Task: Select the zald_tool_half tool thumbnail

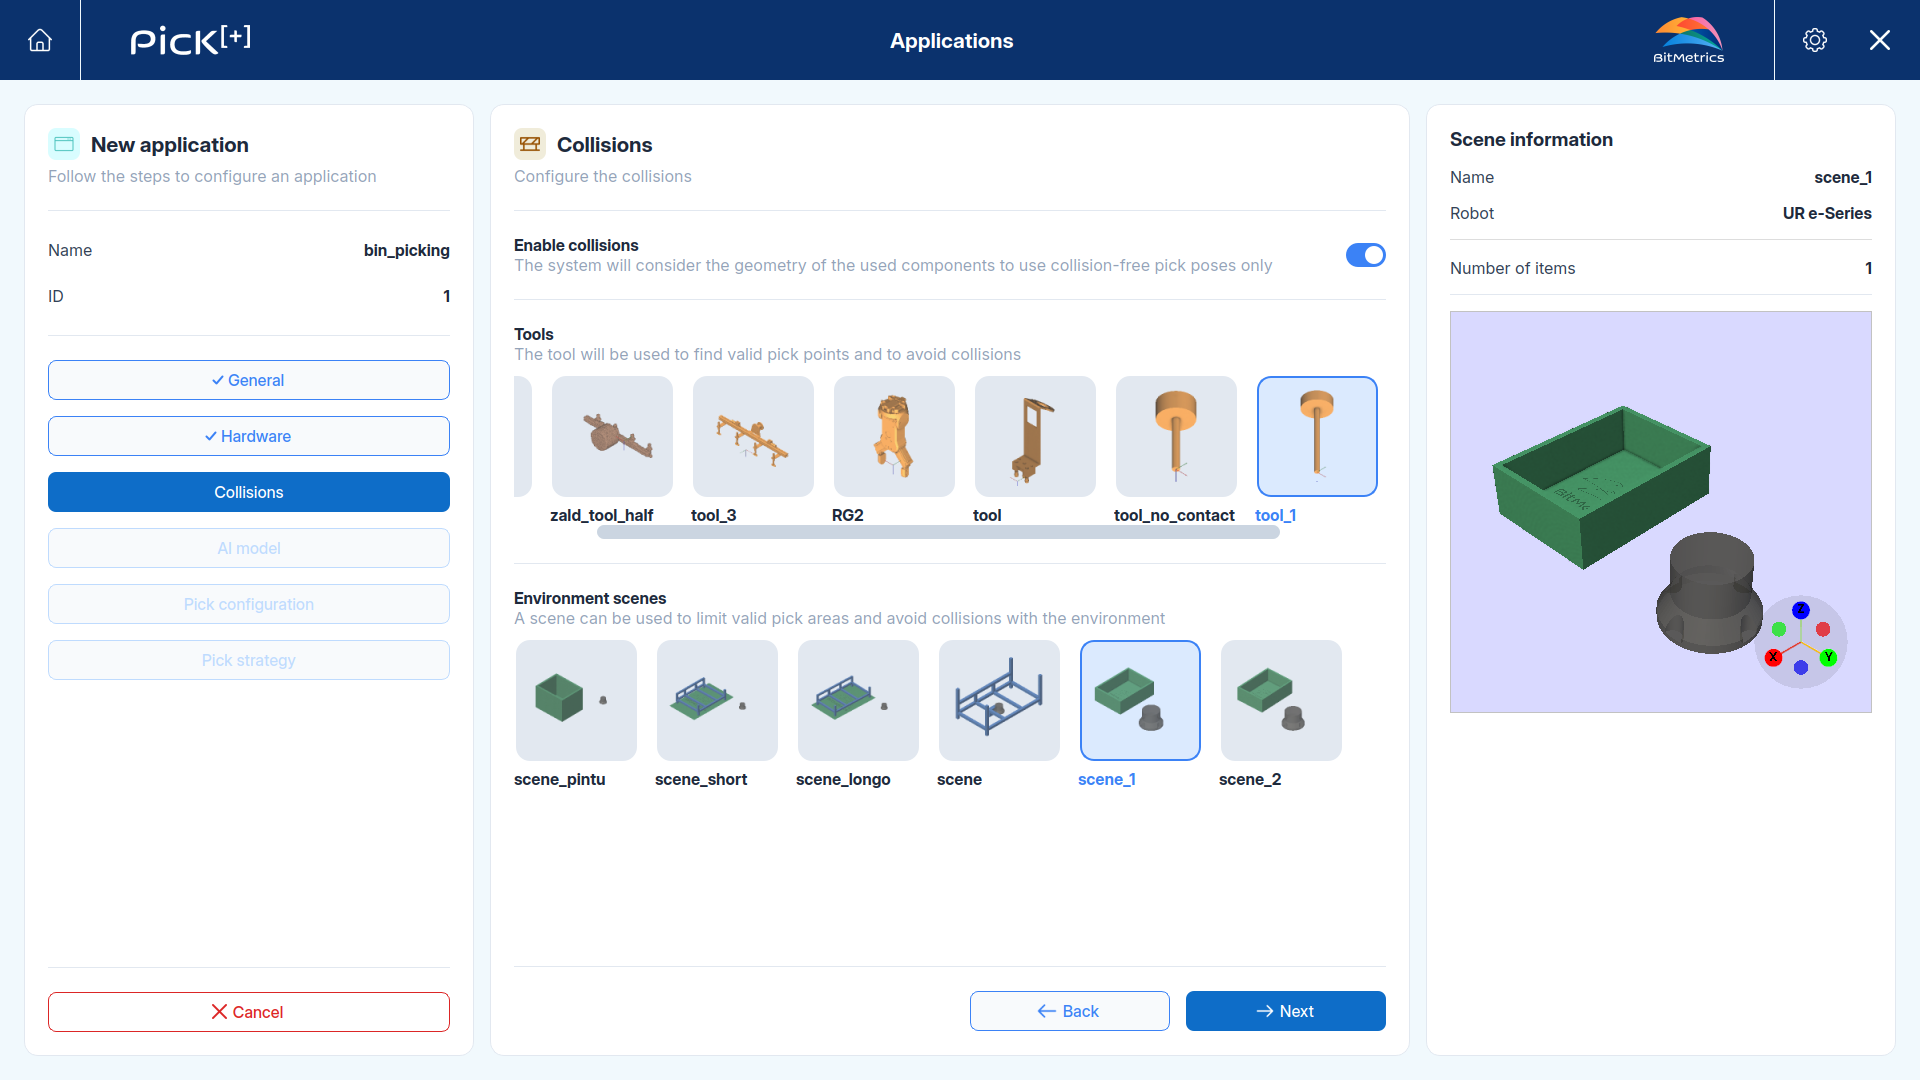Action: click(612, 436)
